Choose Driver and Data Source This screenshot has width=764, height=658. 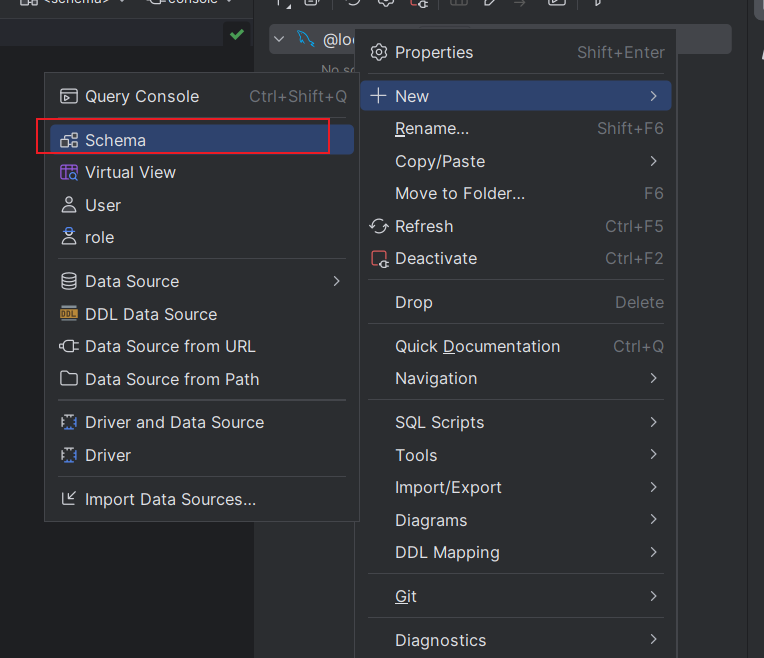coord(174,422)
